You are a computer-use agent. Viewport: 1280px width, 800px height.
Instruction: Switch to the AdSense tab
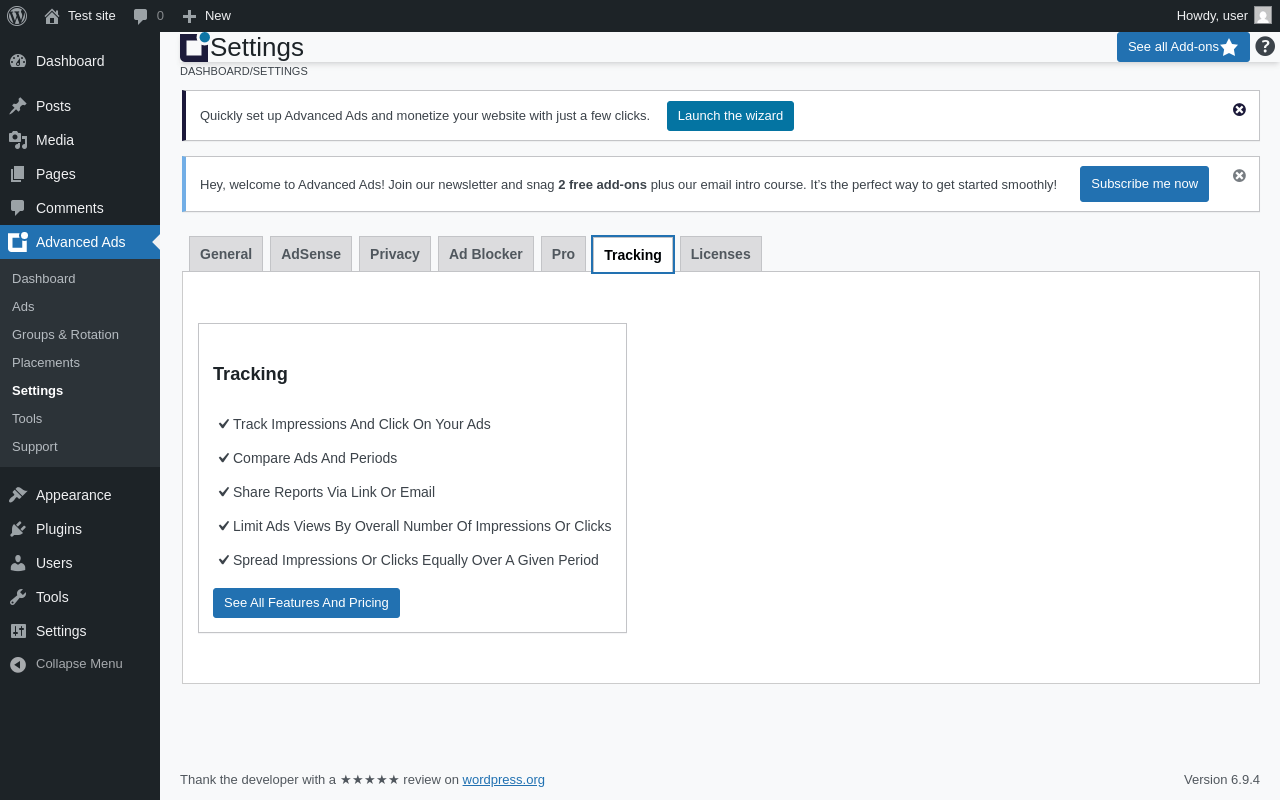(311, 254)
